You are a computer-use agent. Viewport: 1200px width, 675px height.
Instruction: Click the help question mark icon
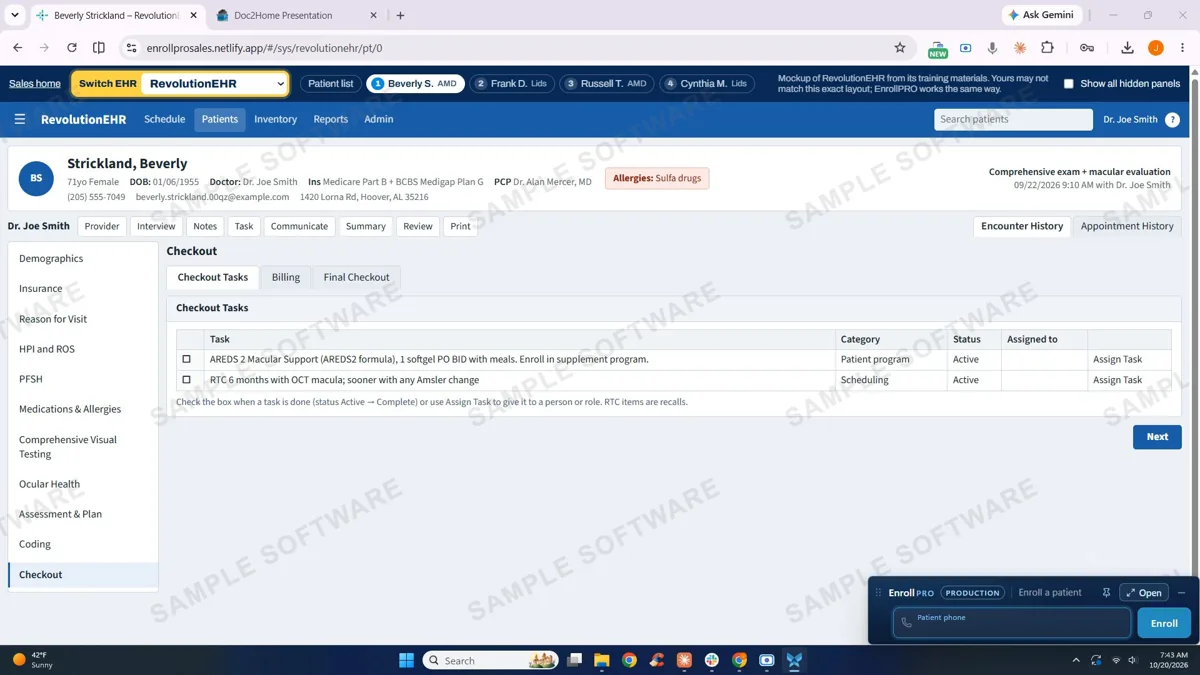1172,120
